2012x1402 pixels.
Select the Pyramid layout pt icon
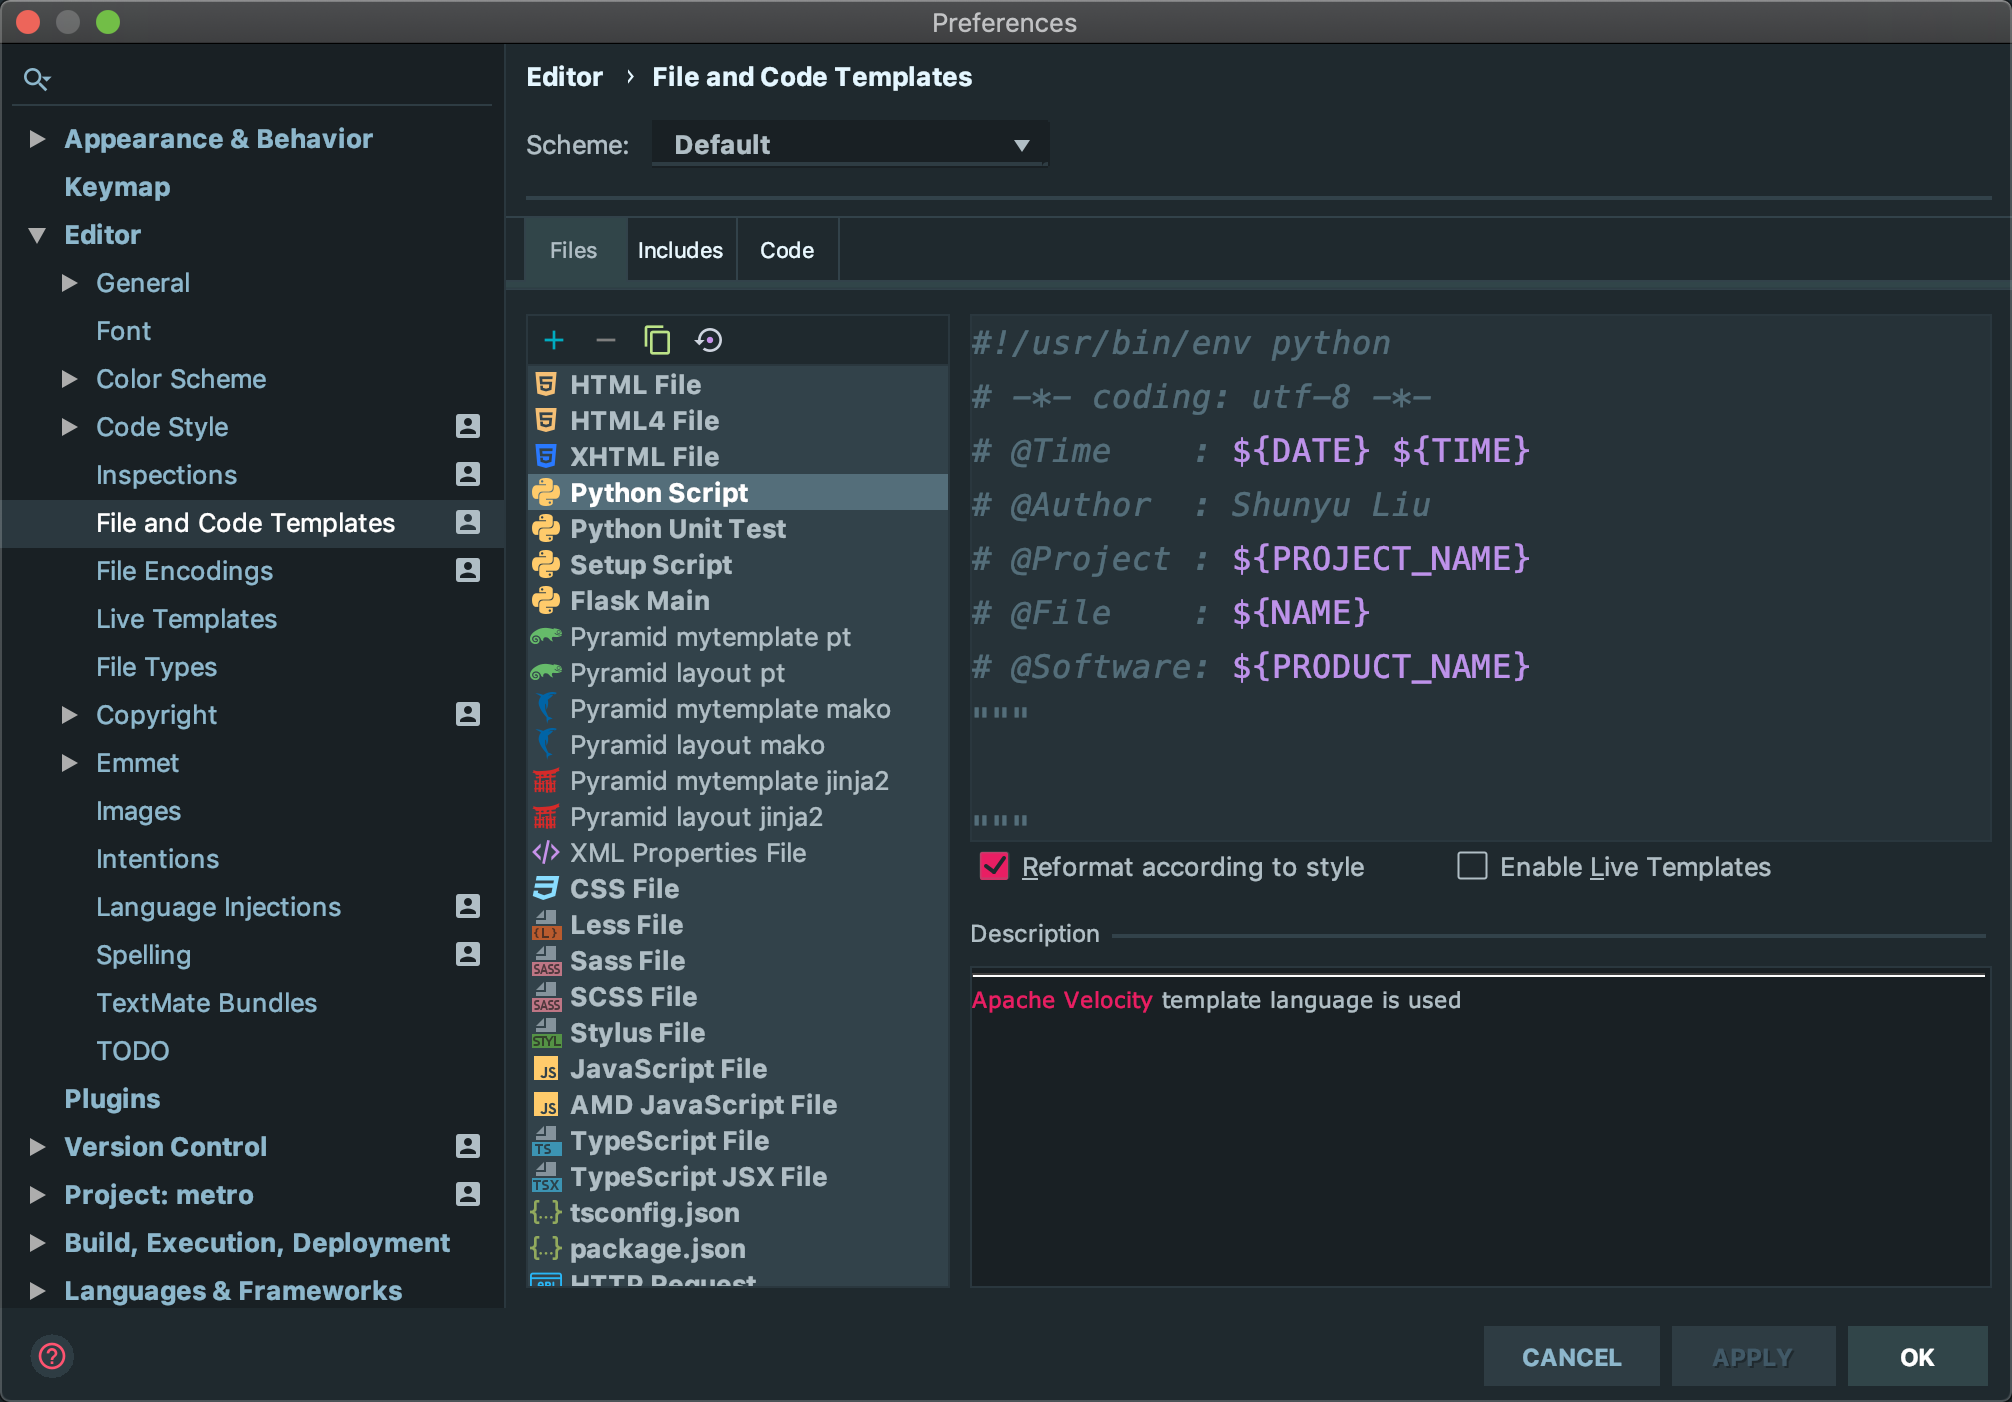click(546, 672)
